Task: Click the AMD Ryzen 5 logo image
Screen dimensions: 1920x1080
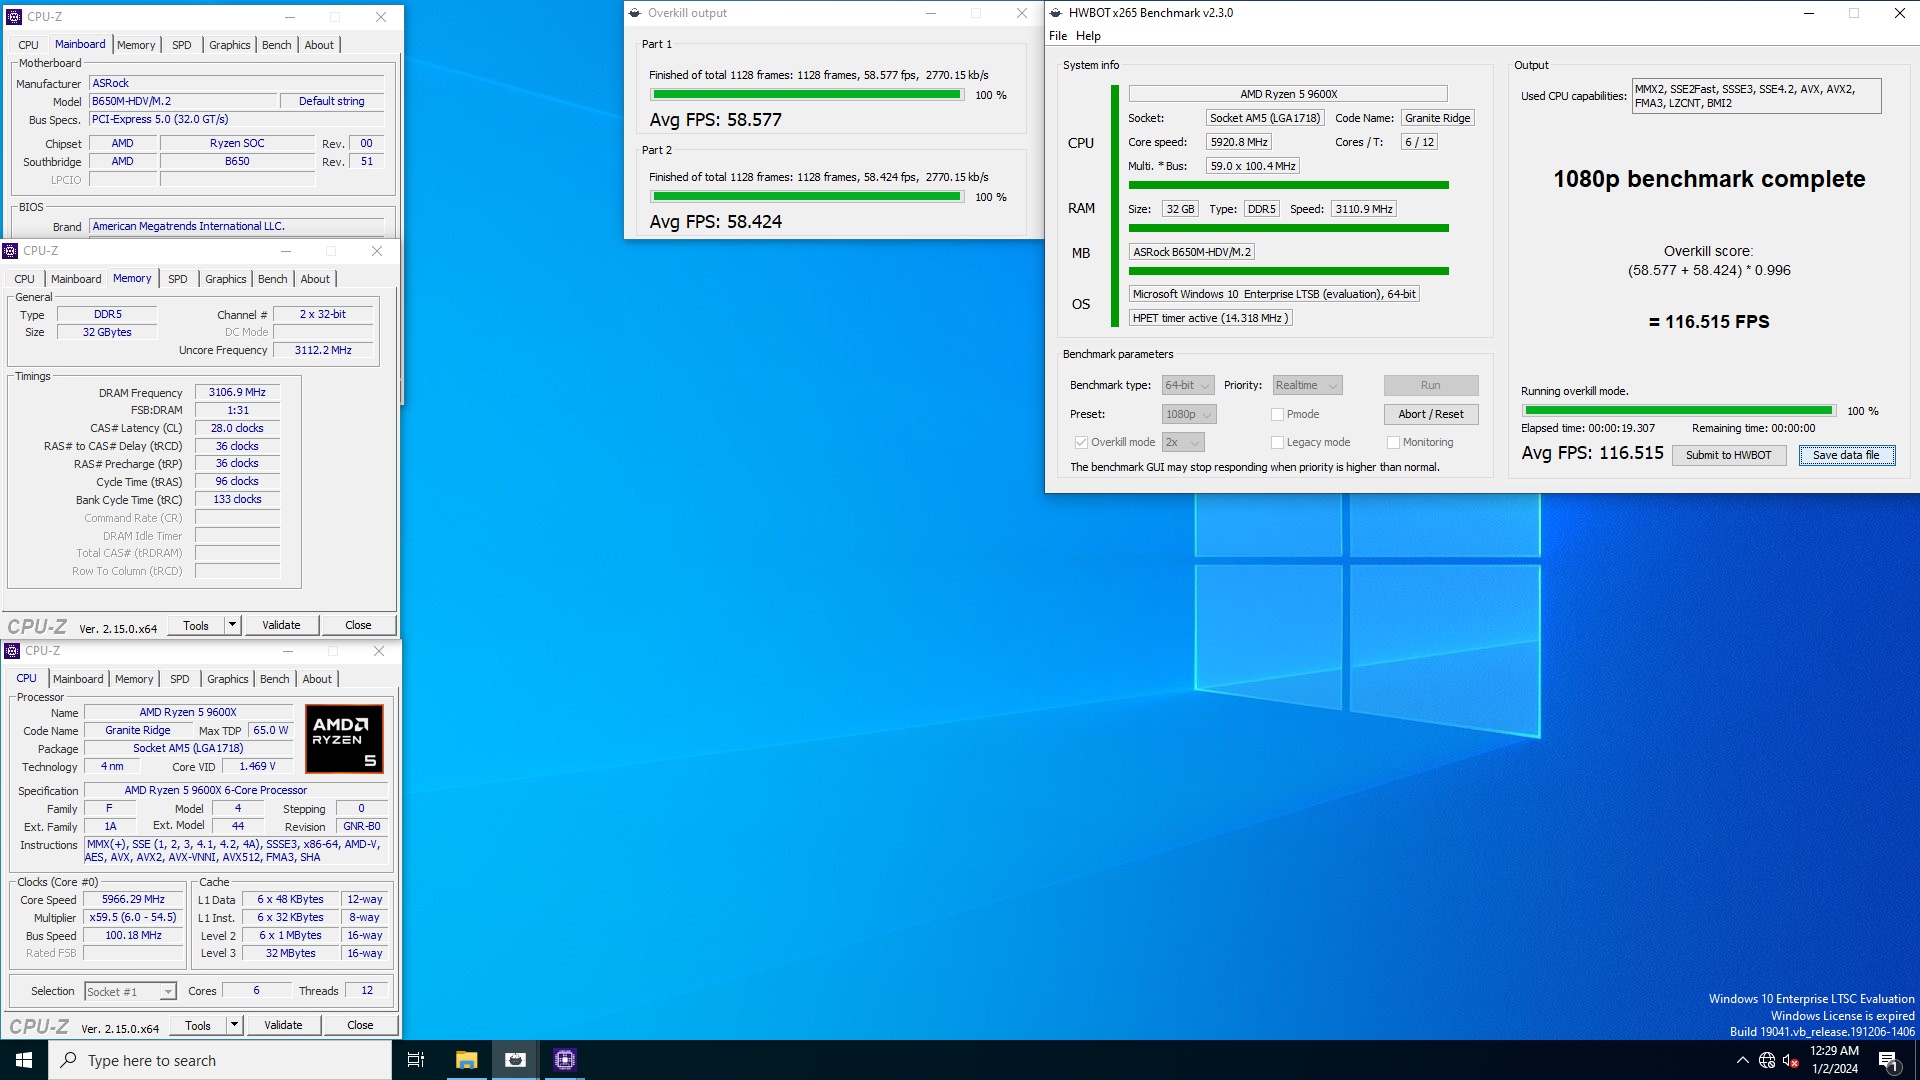Action: click(x=344, y=739)
